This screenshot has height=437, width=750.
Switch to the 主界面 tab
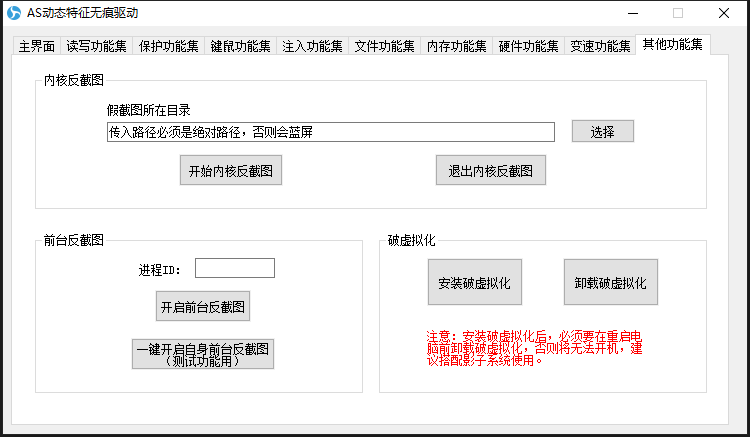pyautogui.click(x=36, y=47)
